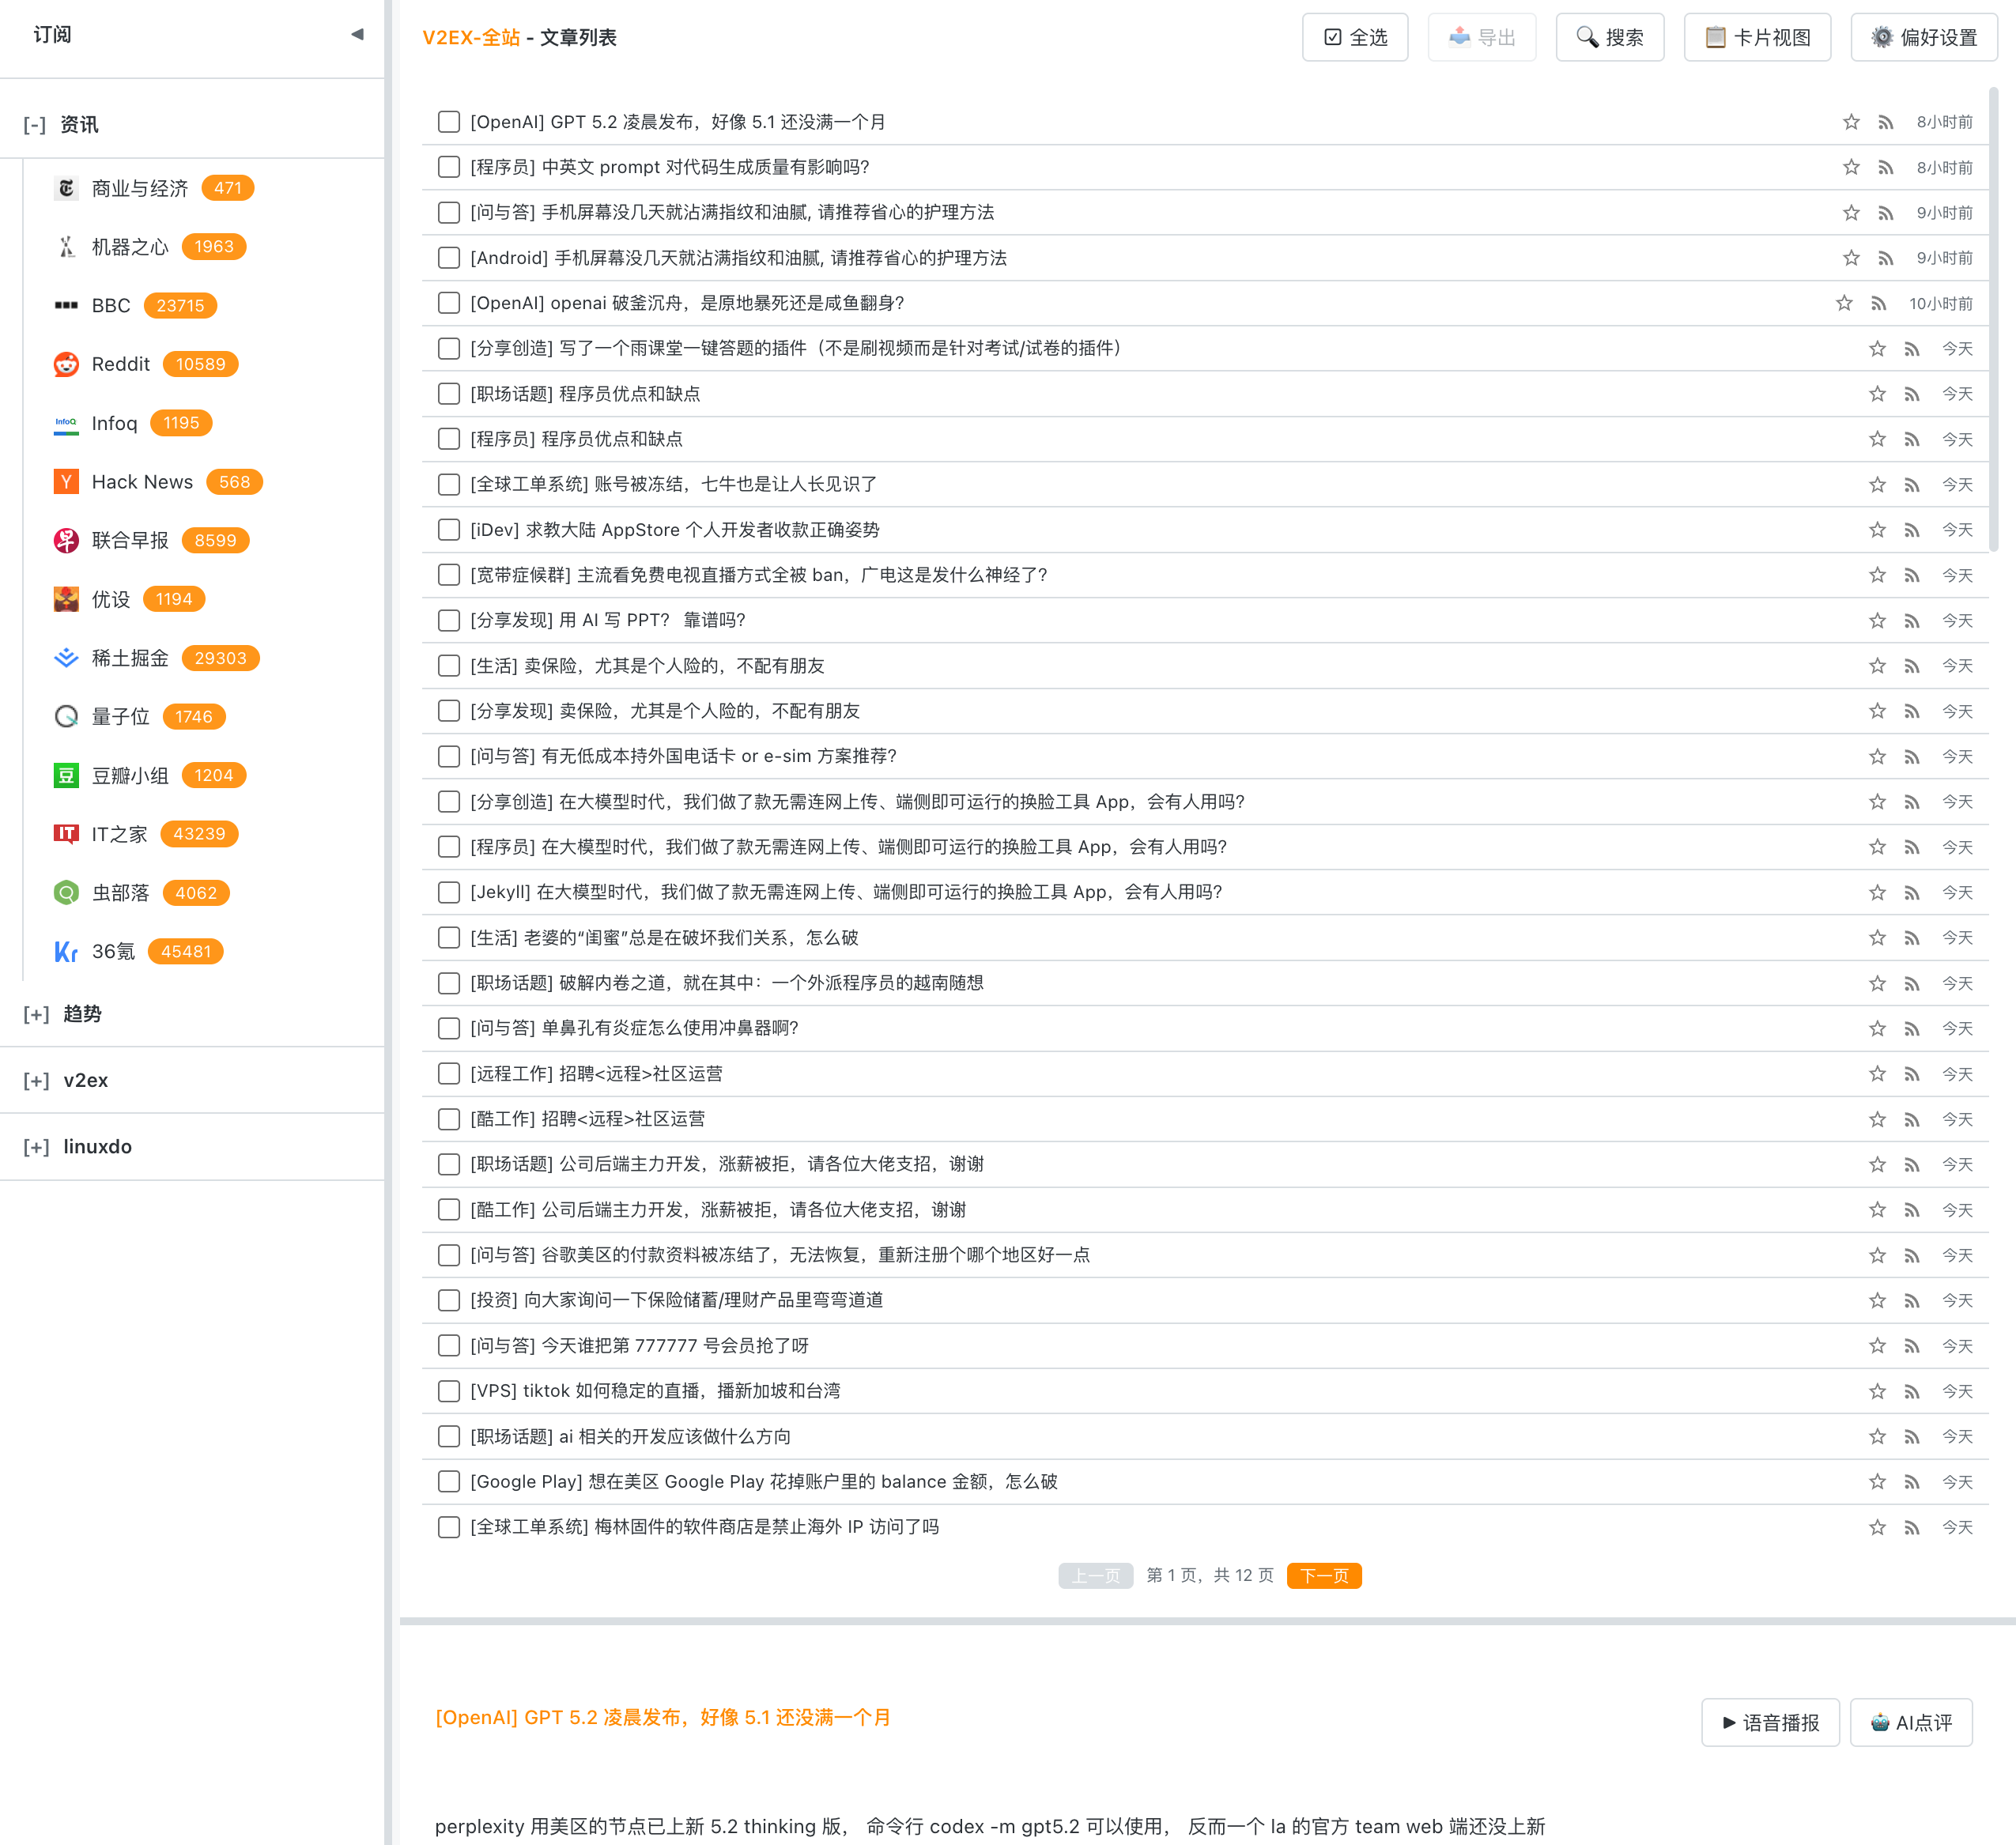The image size is (2016, 1845).
Task: Click RSS icon for prompt code-quality article
Action: 1885,168
